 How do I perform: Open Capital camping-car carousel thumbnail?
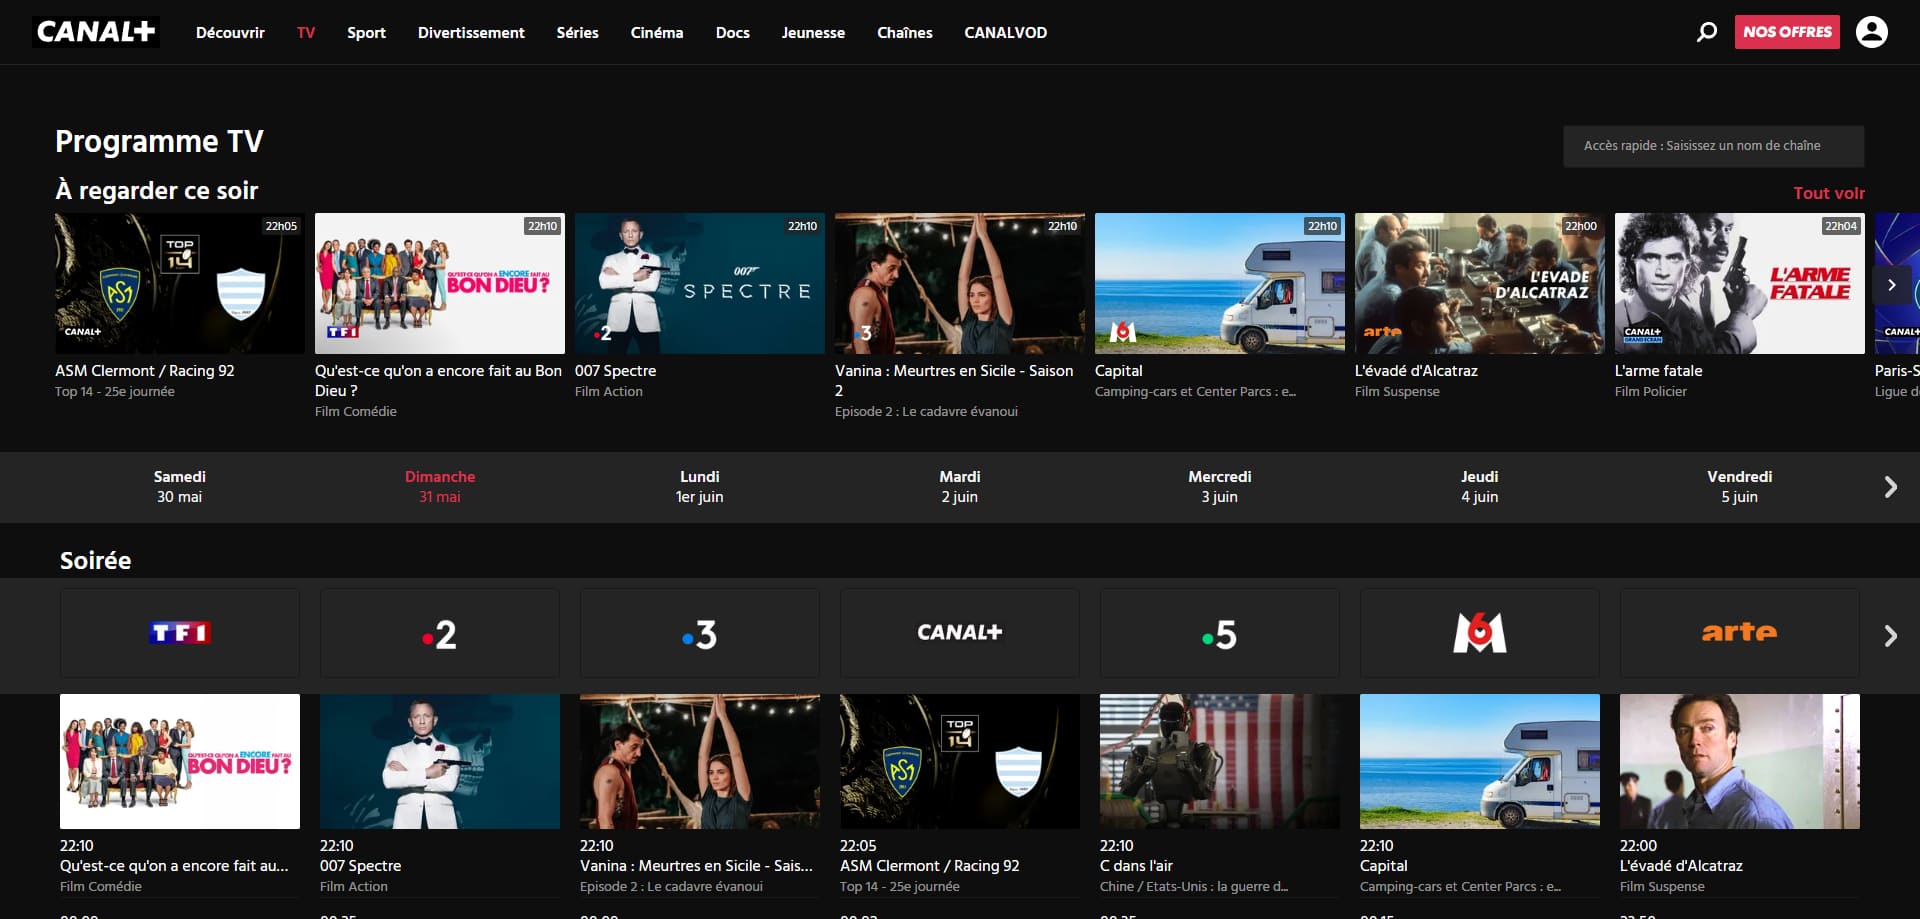tap(1220, 283)
